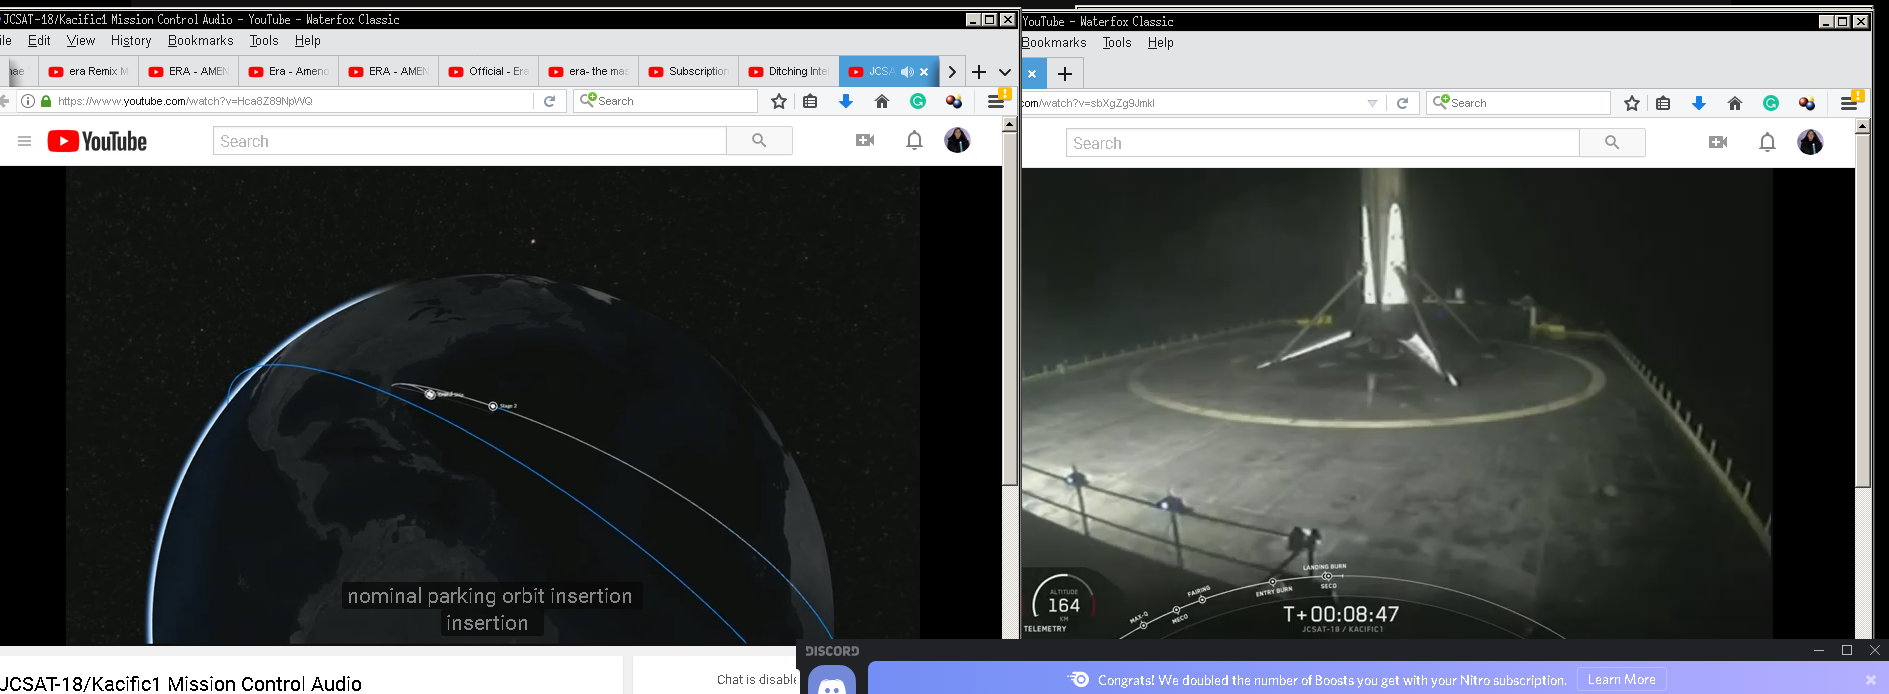Open new tab plus in left window
1889x694 pixels.
979,72
